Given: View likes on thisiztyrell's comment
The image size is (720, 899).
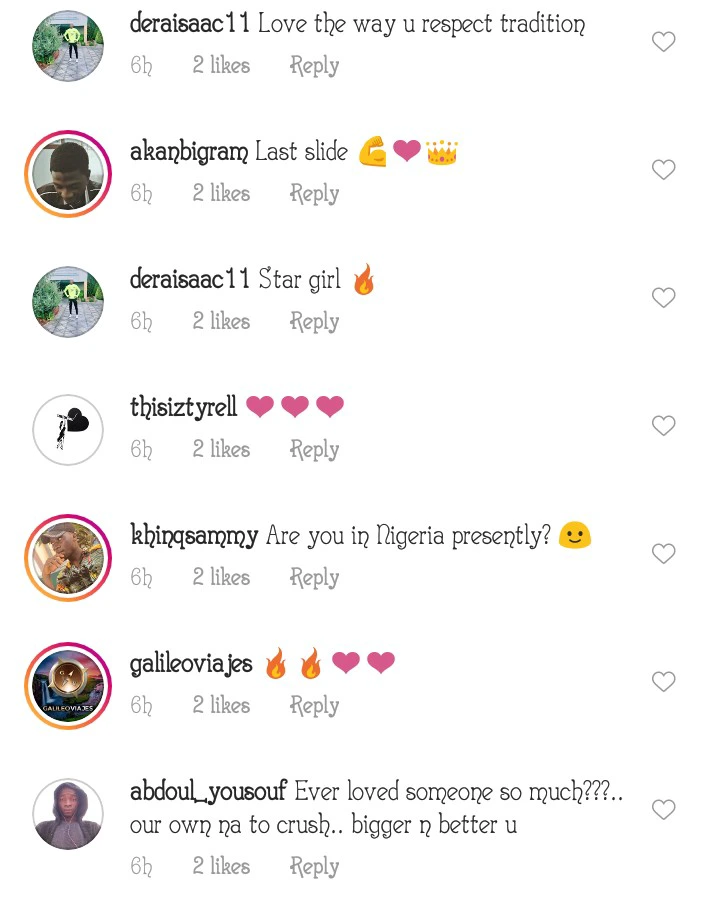Looking at the screenshot, I should pyautogui.click(x=221, y=449).
